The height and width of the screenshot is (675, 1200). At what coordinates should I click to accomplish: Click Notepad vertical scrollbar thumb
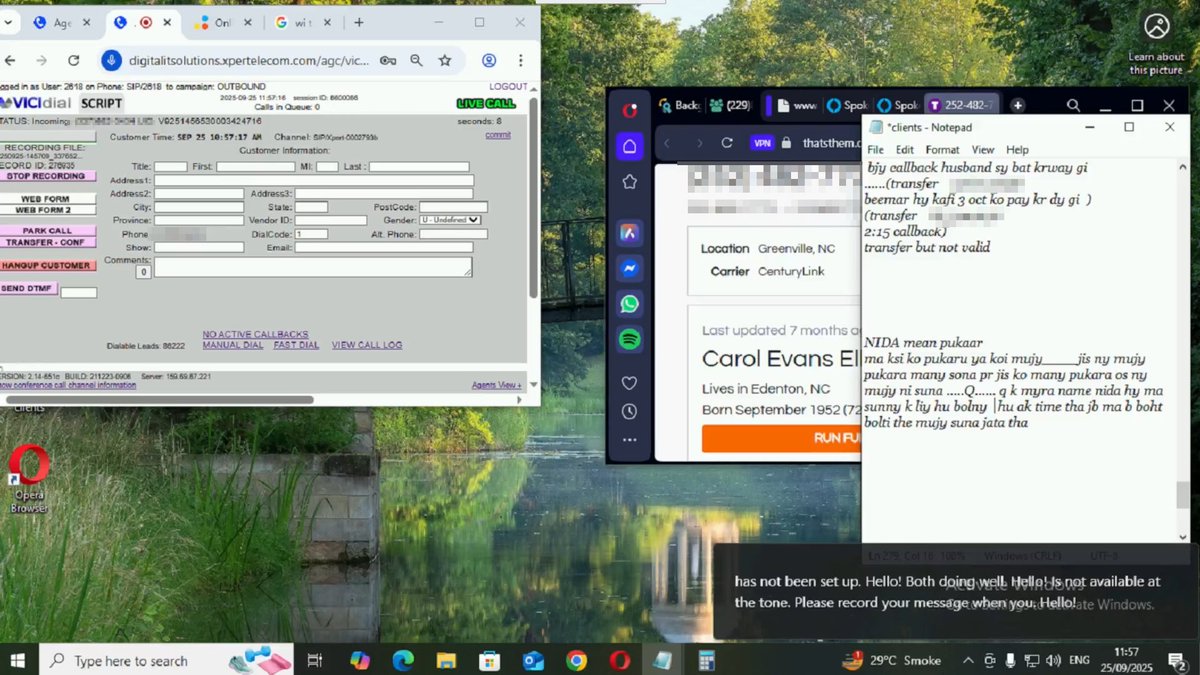(1183, 495)
